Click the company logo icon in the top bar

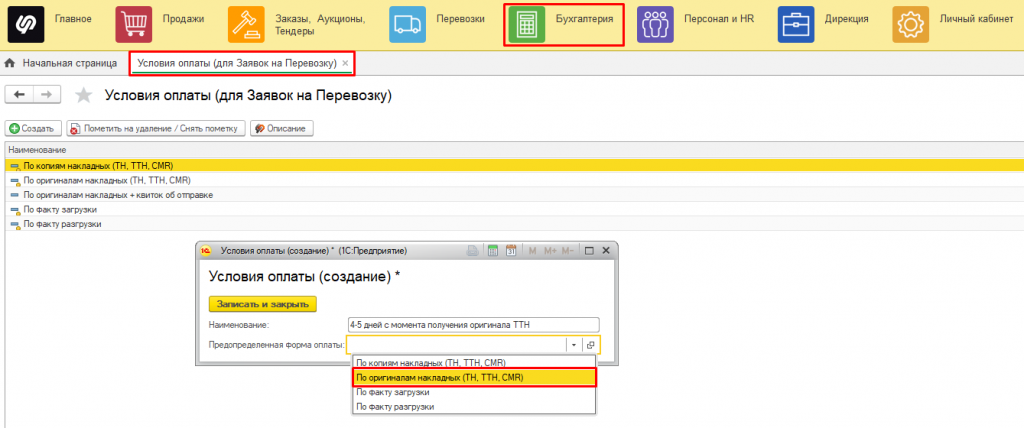coord(26,24)
